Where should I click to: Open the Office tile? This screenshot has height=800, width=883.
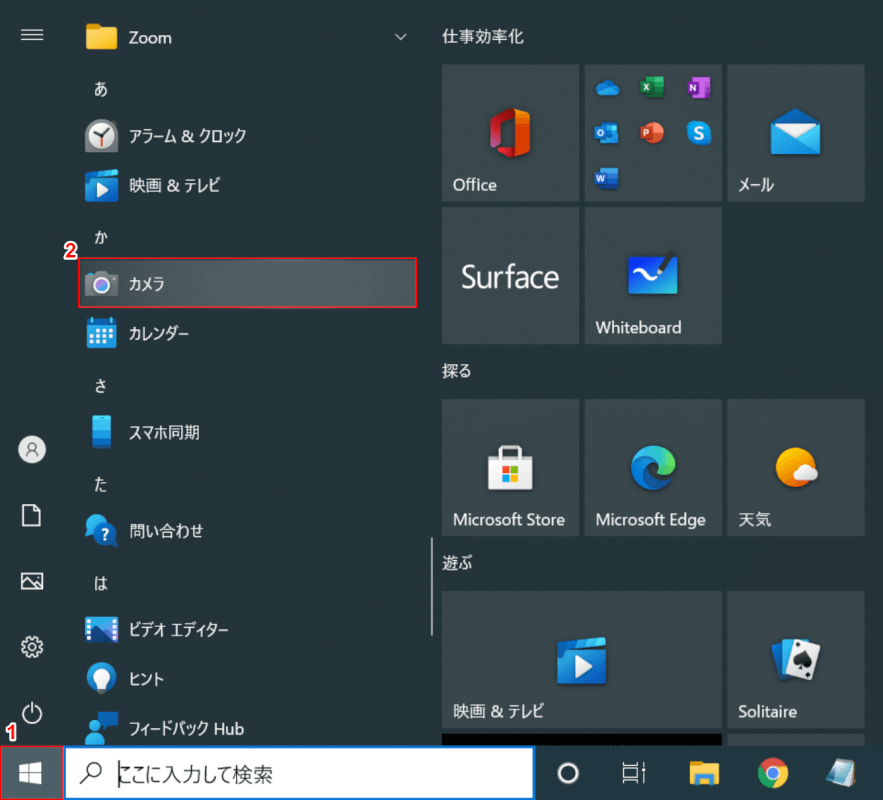click(510, 133)
